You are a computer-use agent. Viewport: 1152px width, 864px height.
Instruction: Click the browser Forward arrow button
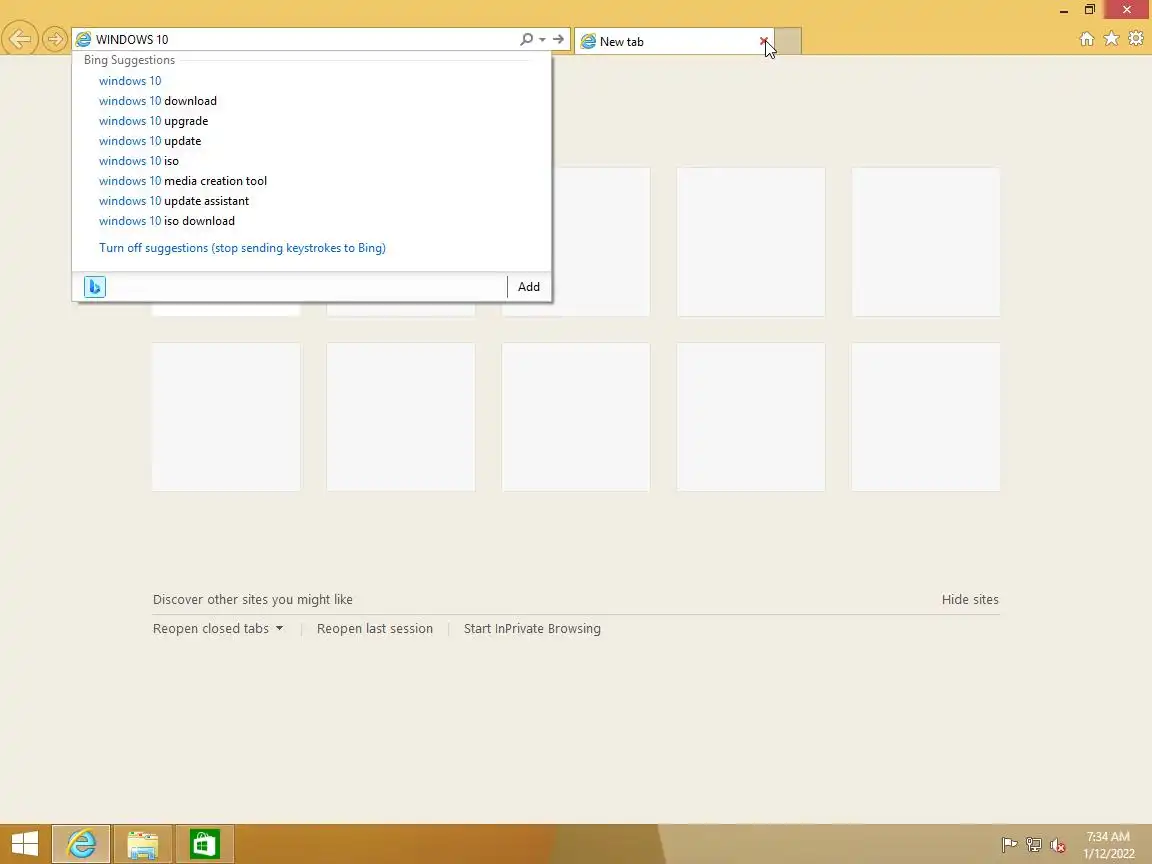pos(54,39)
